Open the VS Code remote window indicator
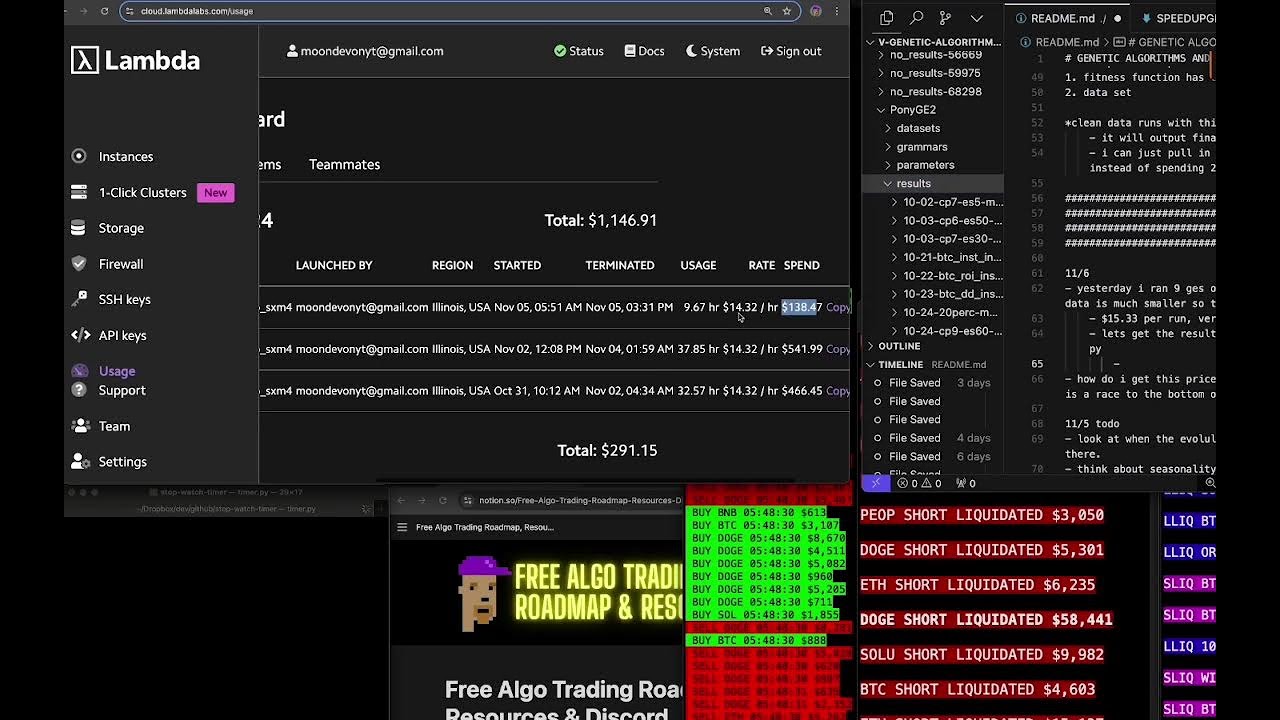1280x720 pixels. tap(875, 483)
